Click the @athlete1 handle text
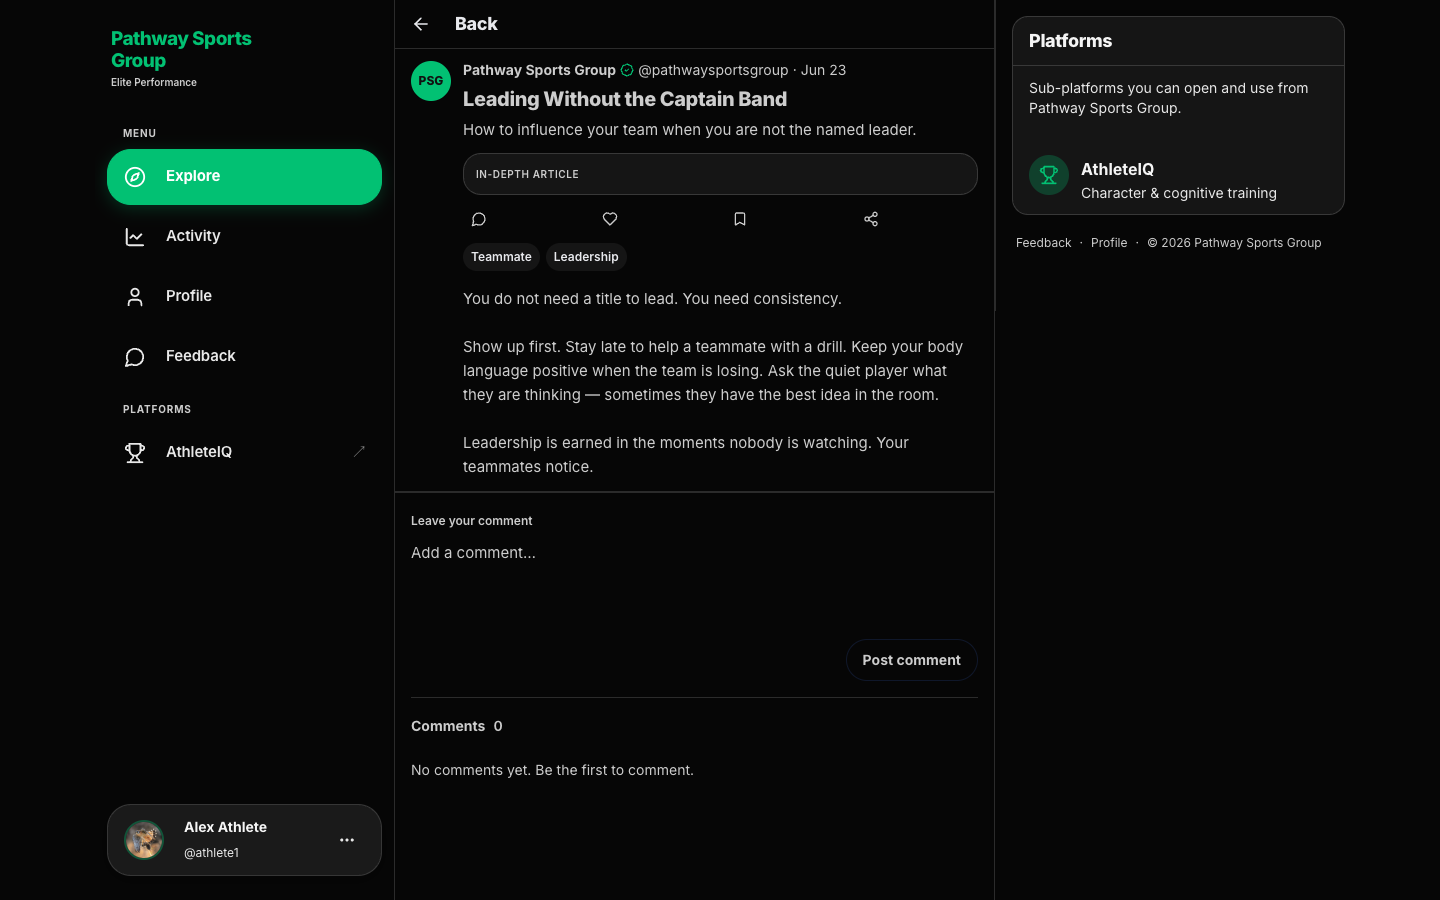 tap(211, 853)
